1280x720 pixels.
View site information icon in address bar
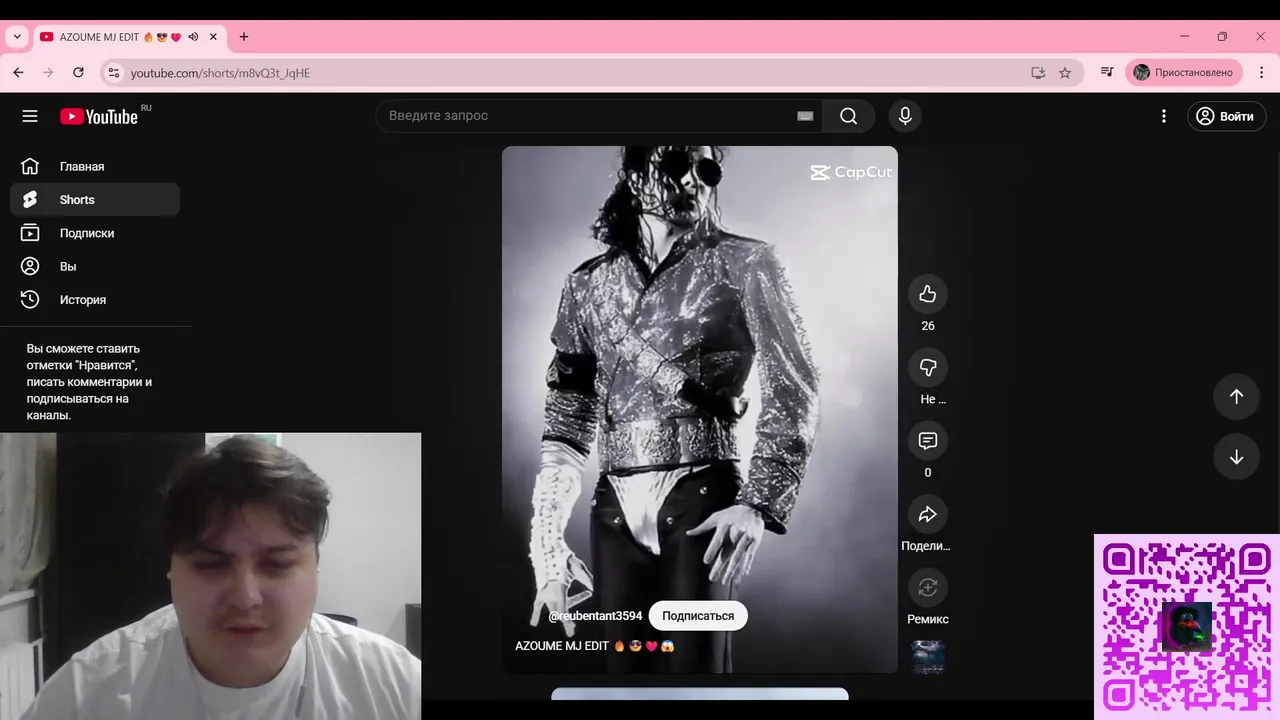[114, 73]
